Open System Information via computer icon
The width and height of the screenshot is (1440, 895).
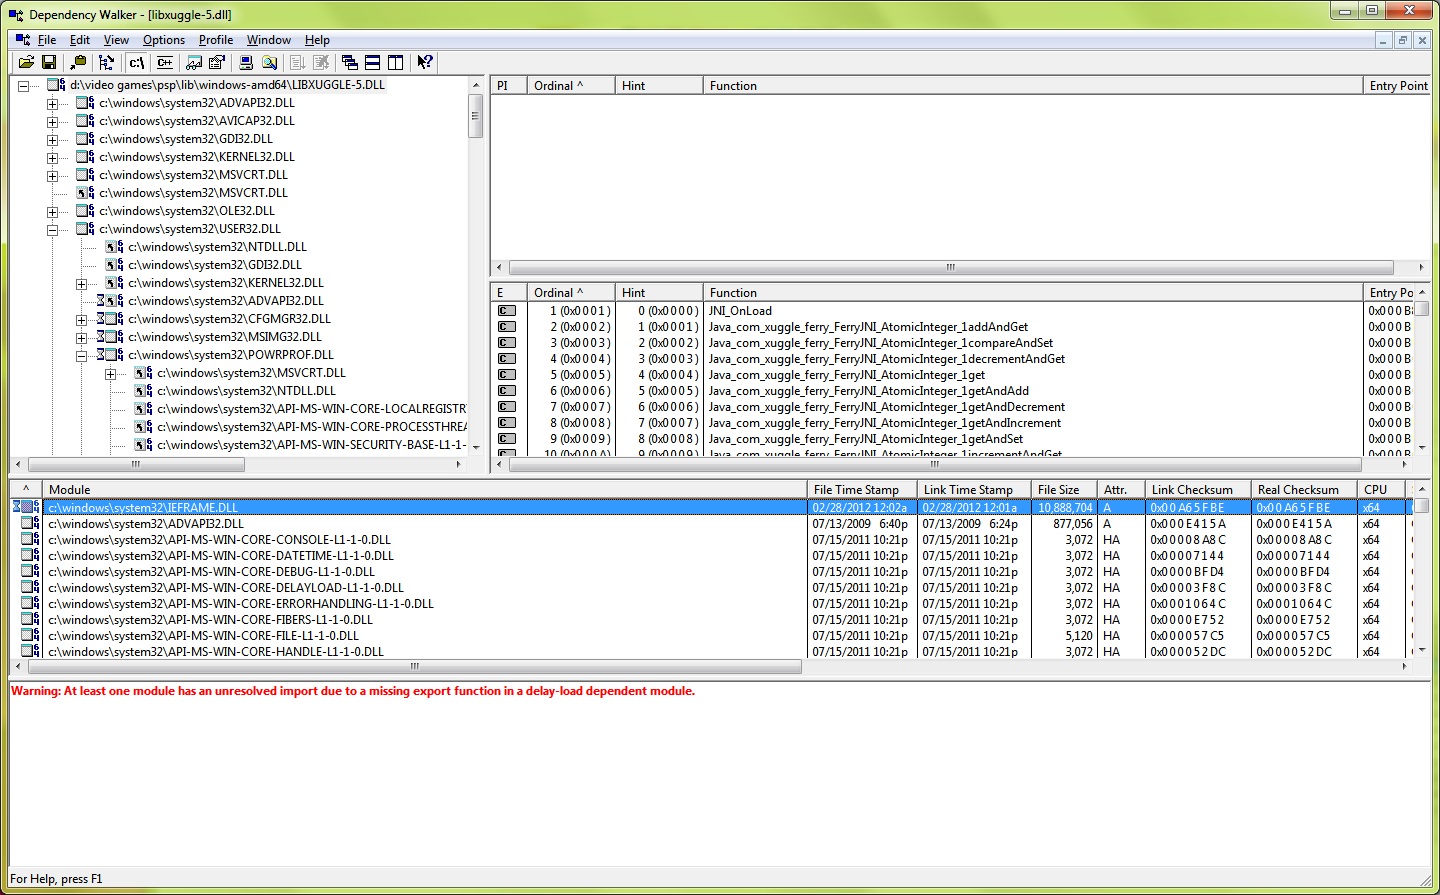(246, 62)
